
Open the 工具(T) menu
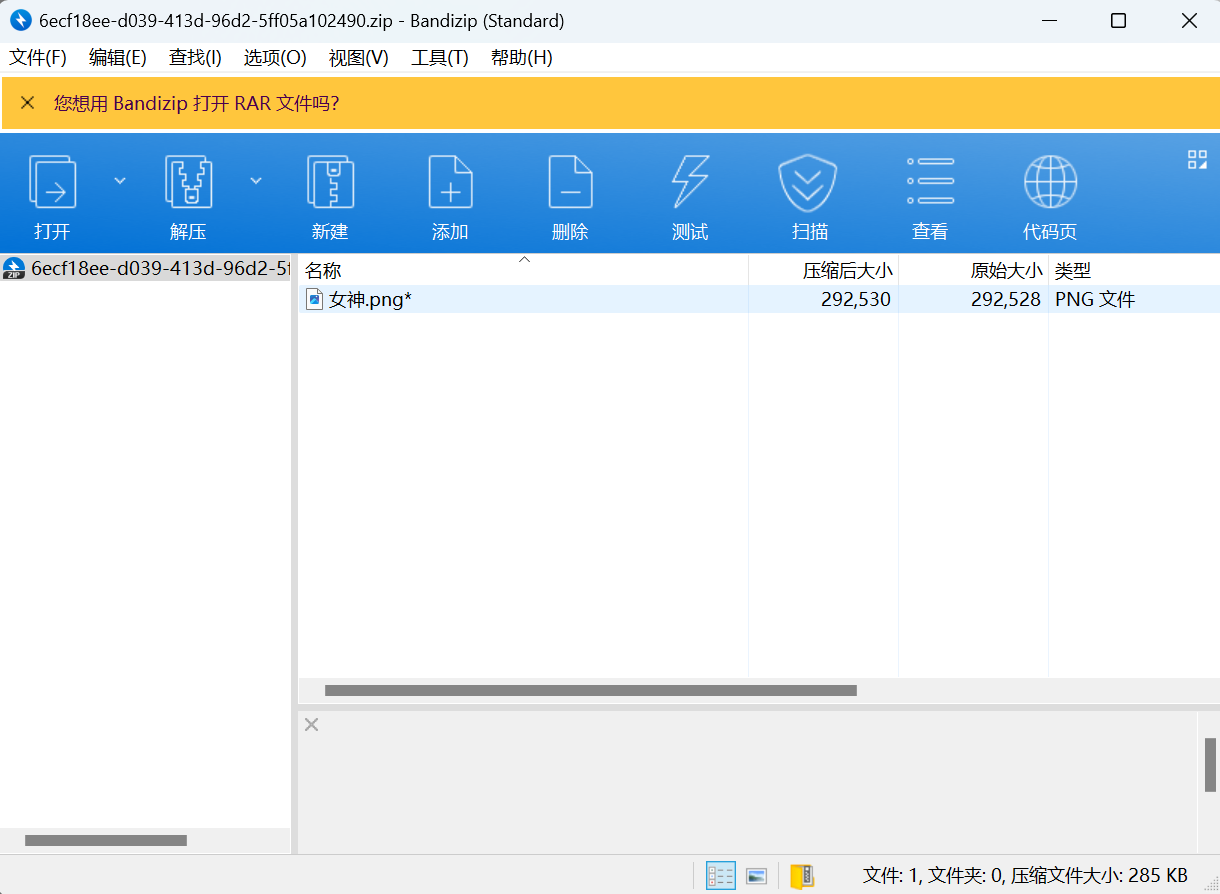pyautogui.click(x=440, y=58)
